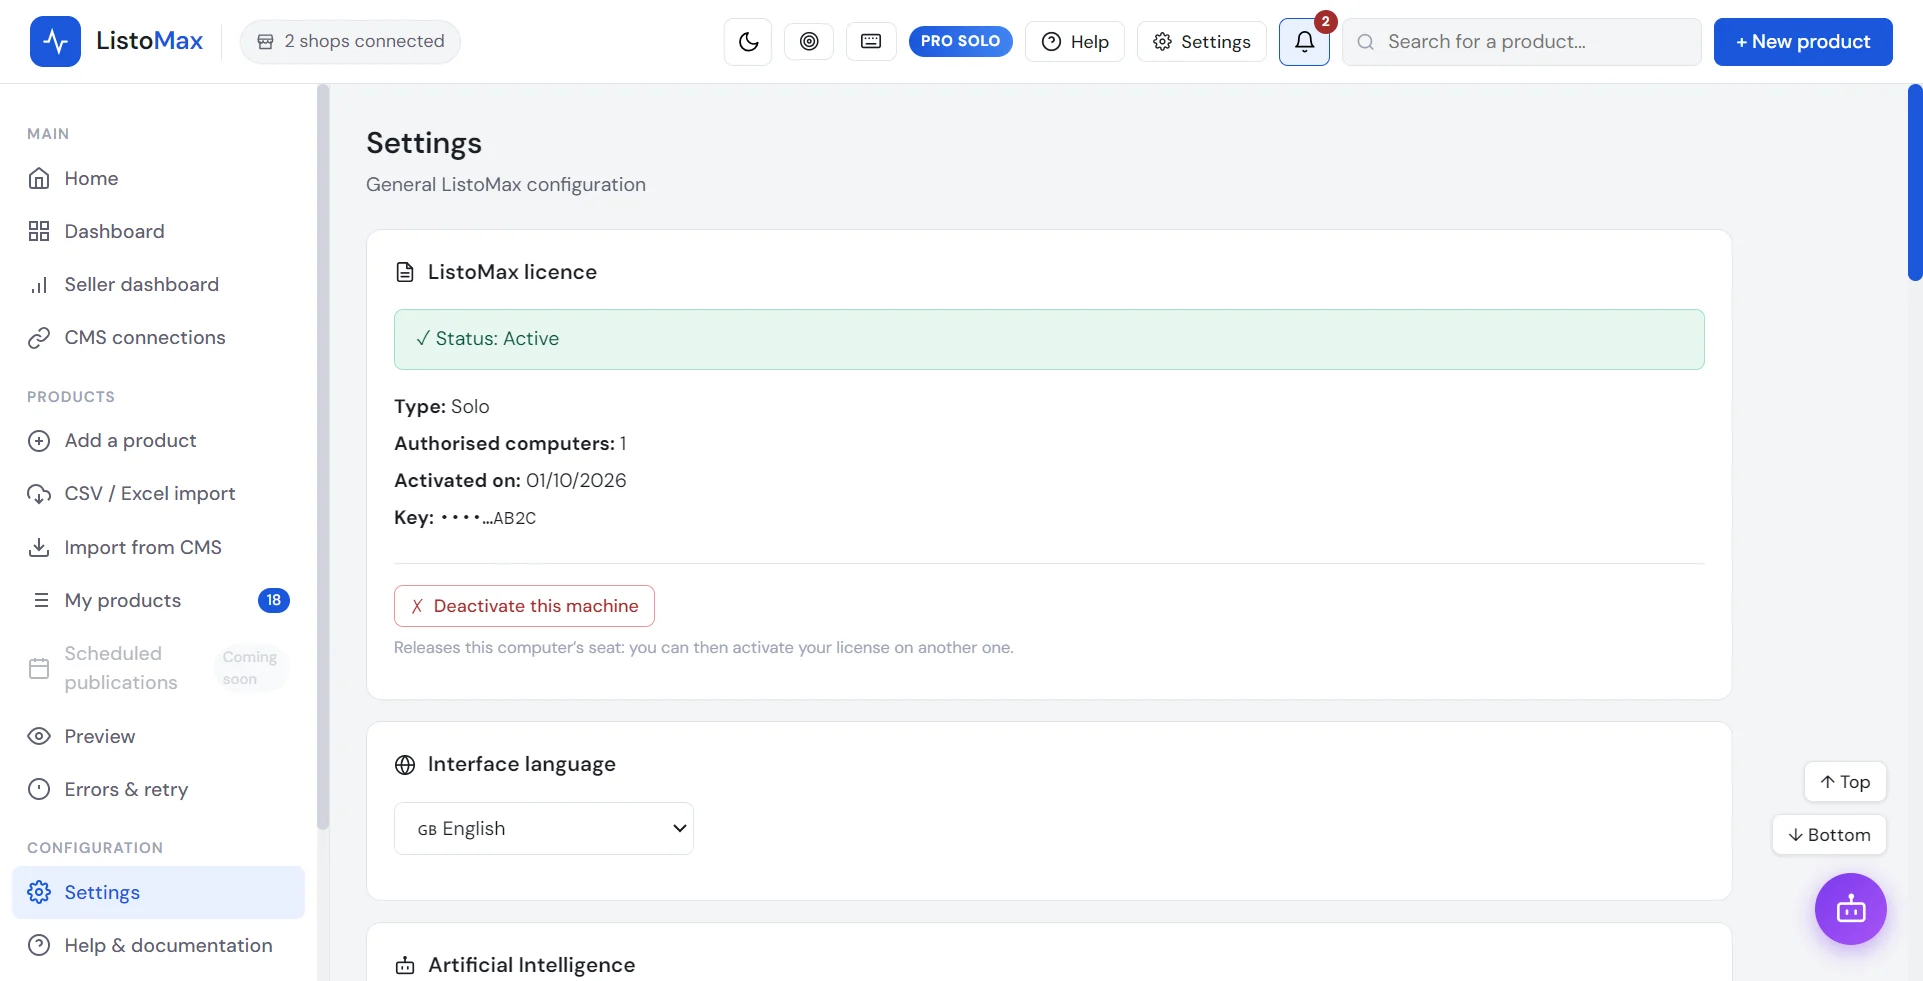The height and width of the screenshot is (981, 1923).
Task: Click the sidebar scrollbar
Action: tap(323, 457)
